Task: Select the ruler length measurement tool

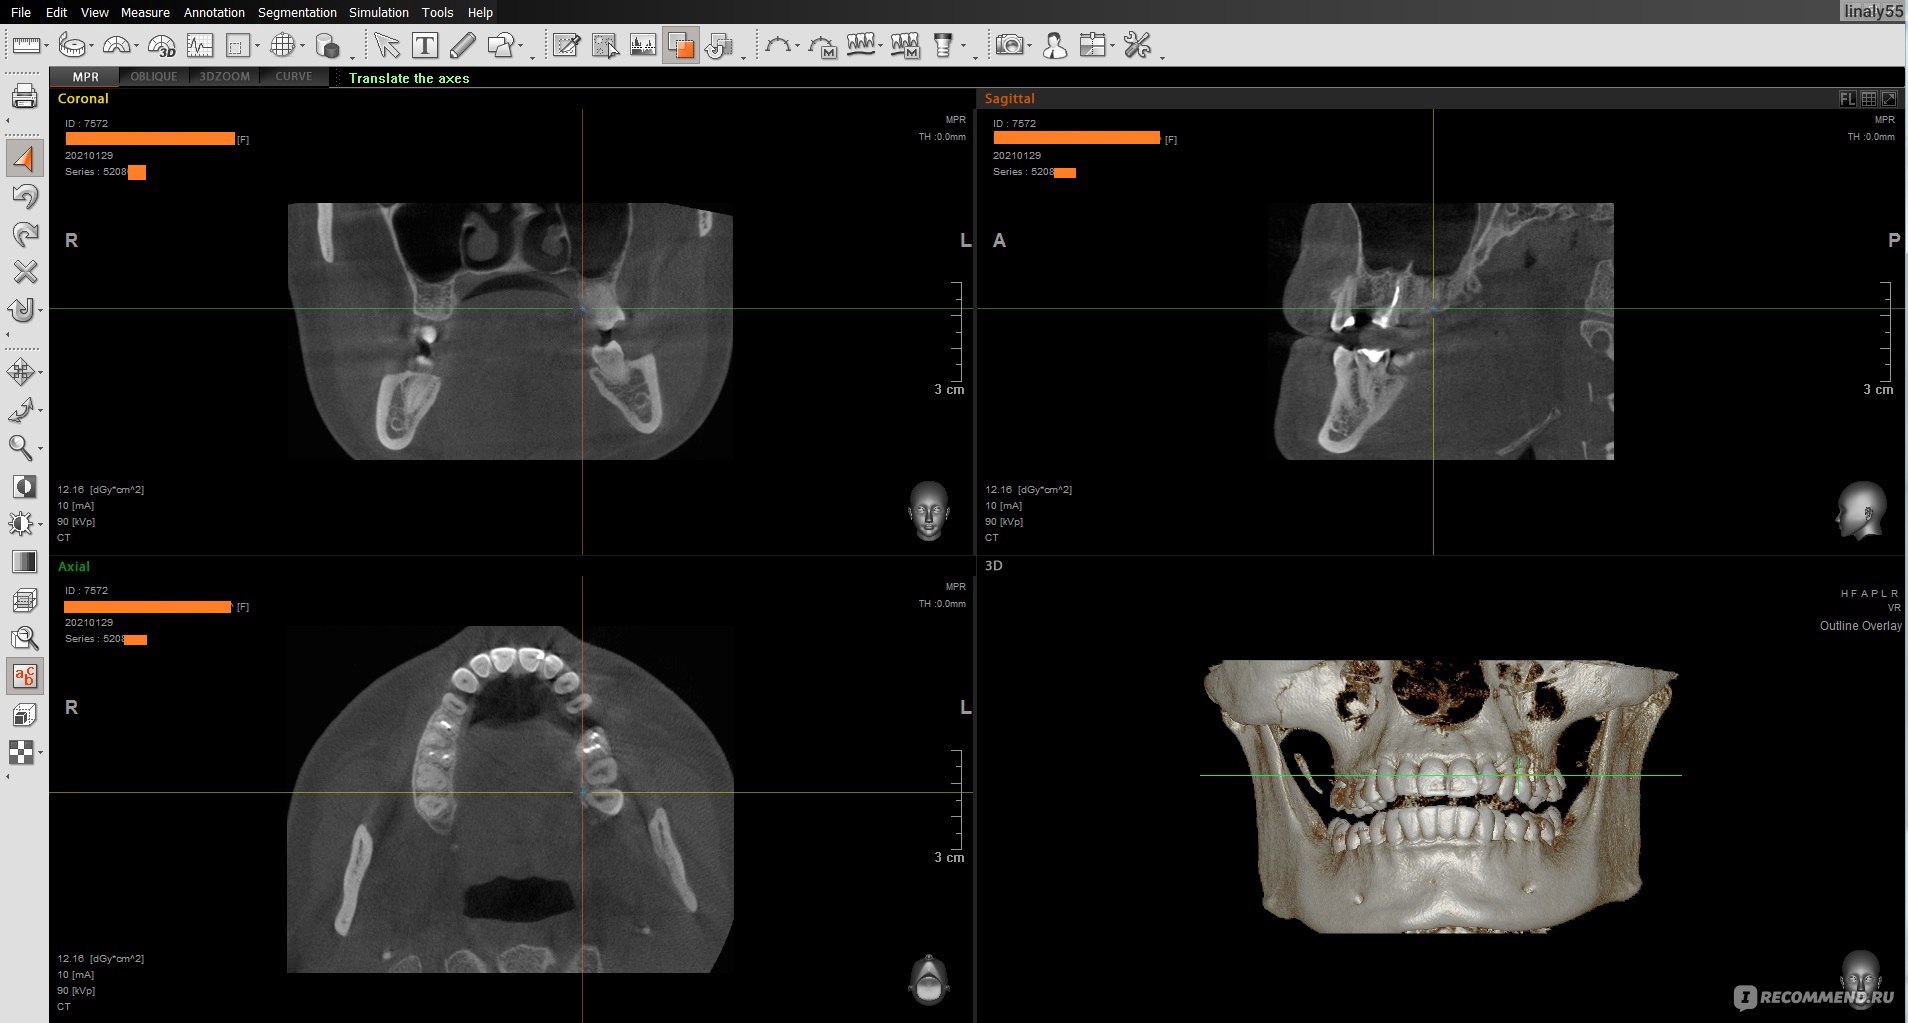Action: tap(25, 45)
